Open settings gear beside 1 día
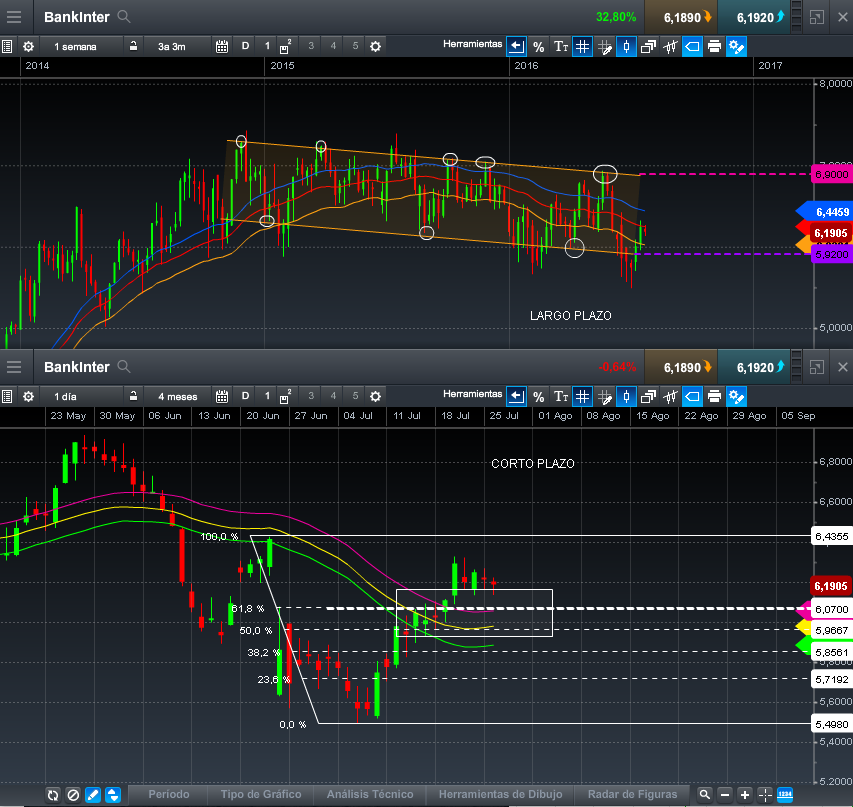Viewport: 853px width, 807px height. point(28,396)
